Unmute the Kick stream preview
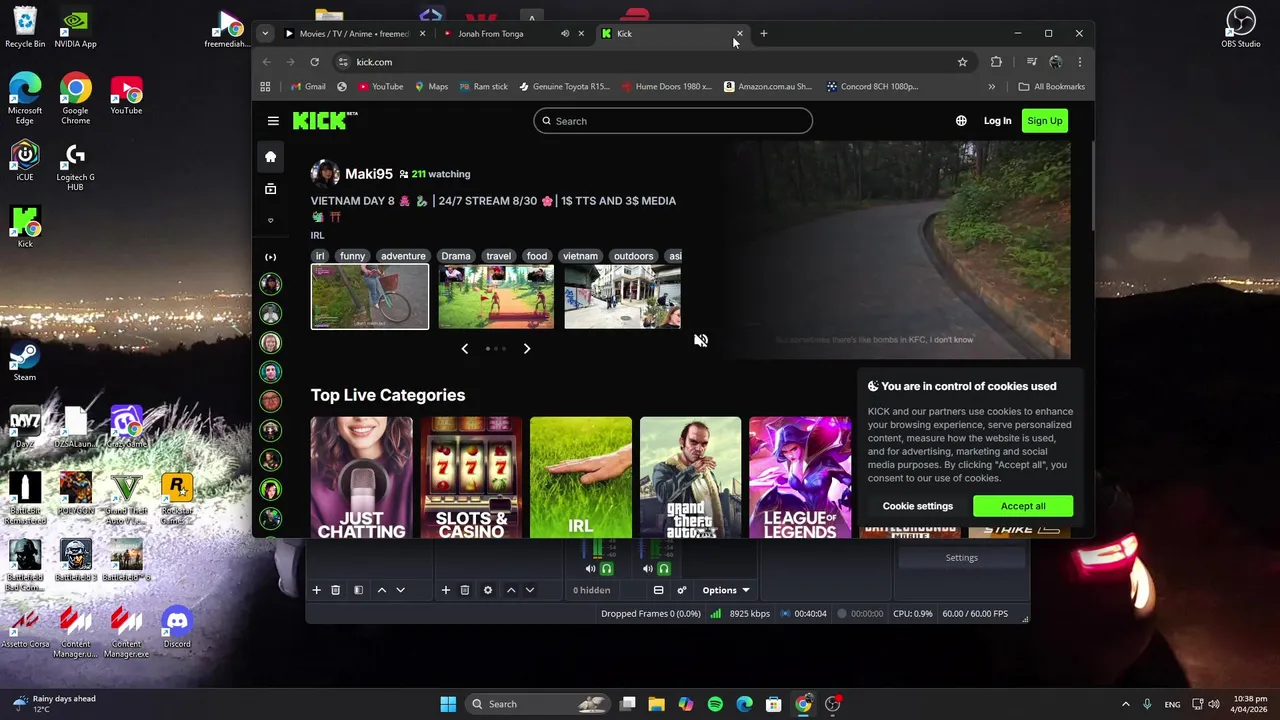Image resolution: width=1280 pixels, height=720 pixels. pyautogui.click(x=701, y=341)
